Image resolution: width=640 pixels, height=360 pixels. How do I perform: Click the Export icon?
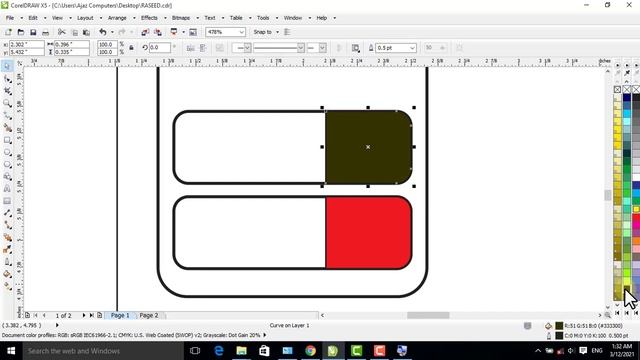[x=158, y=32]
